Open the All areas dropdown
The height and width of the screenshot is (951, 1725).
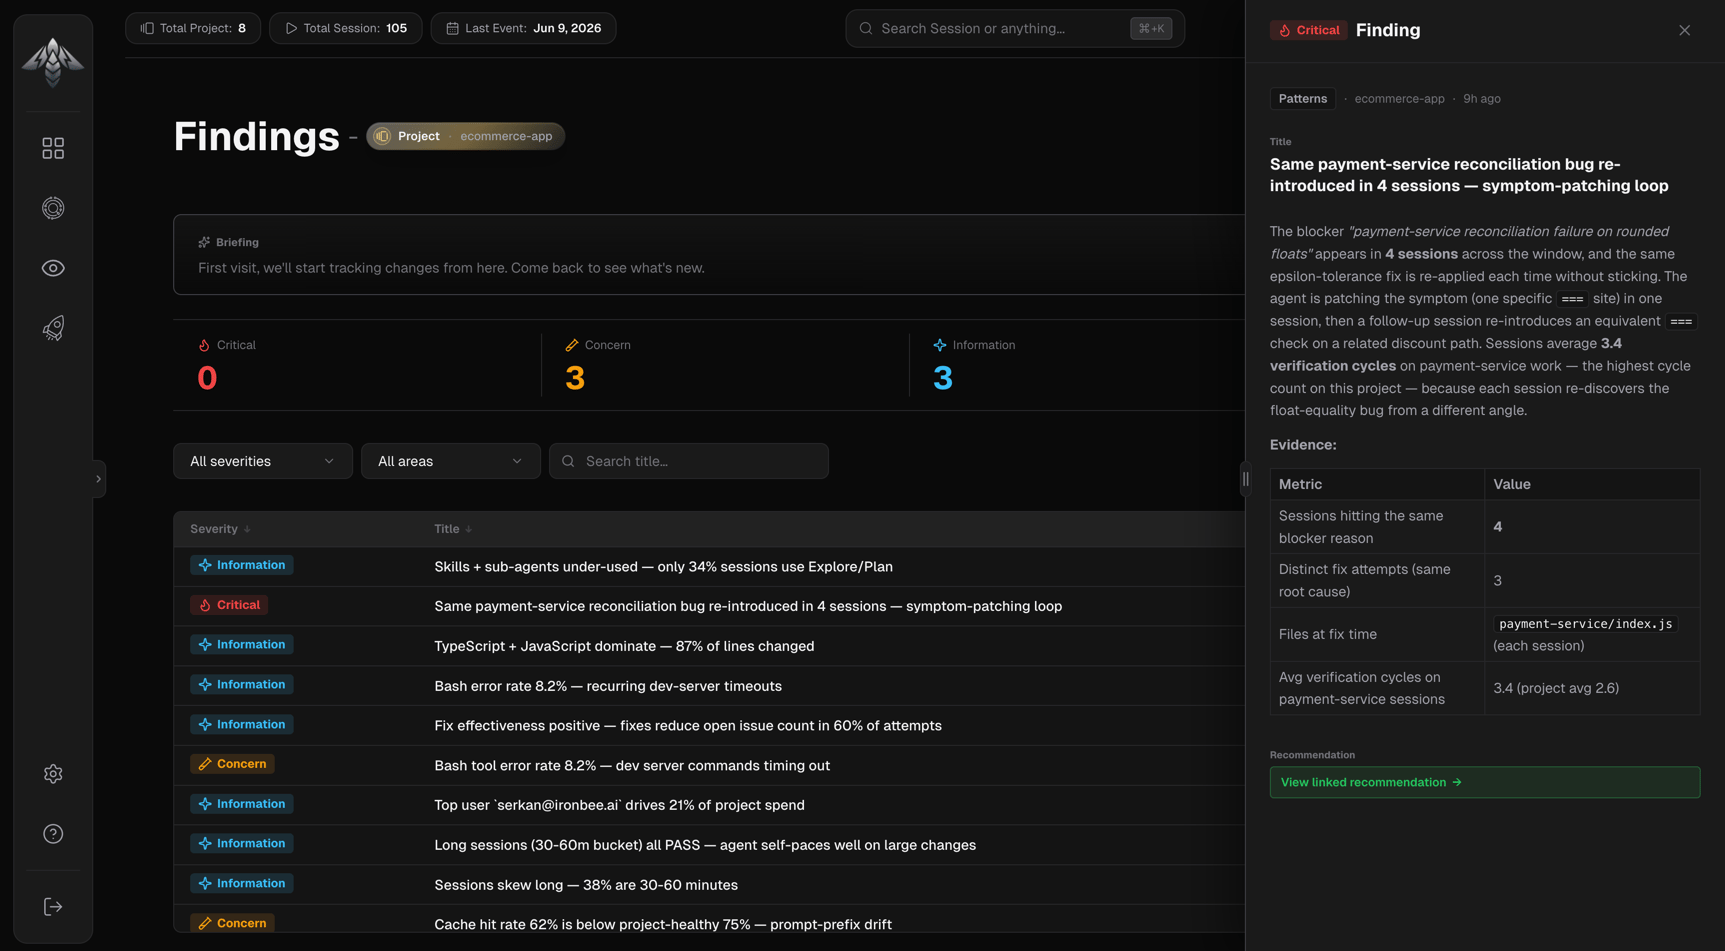click(x=451, y=461)
